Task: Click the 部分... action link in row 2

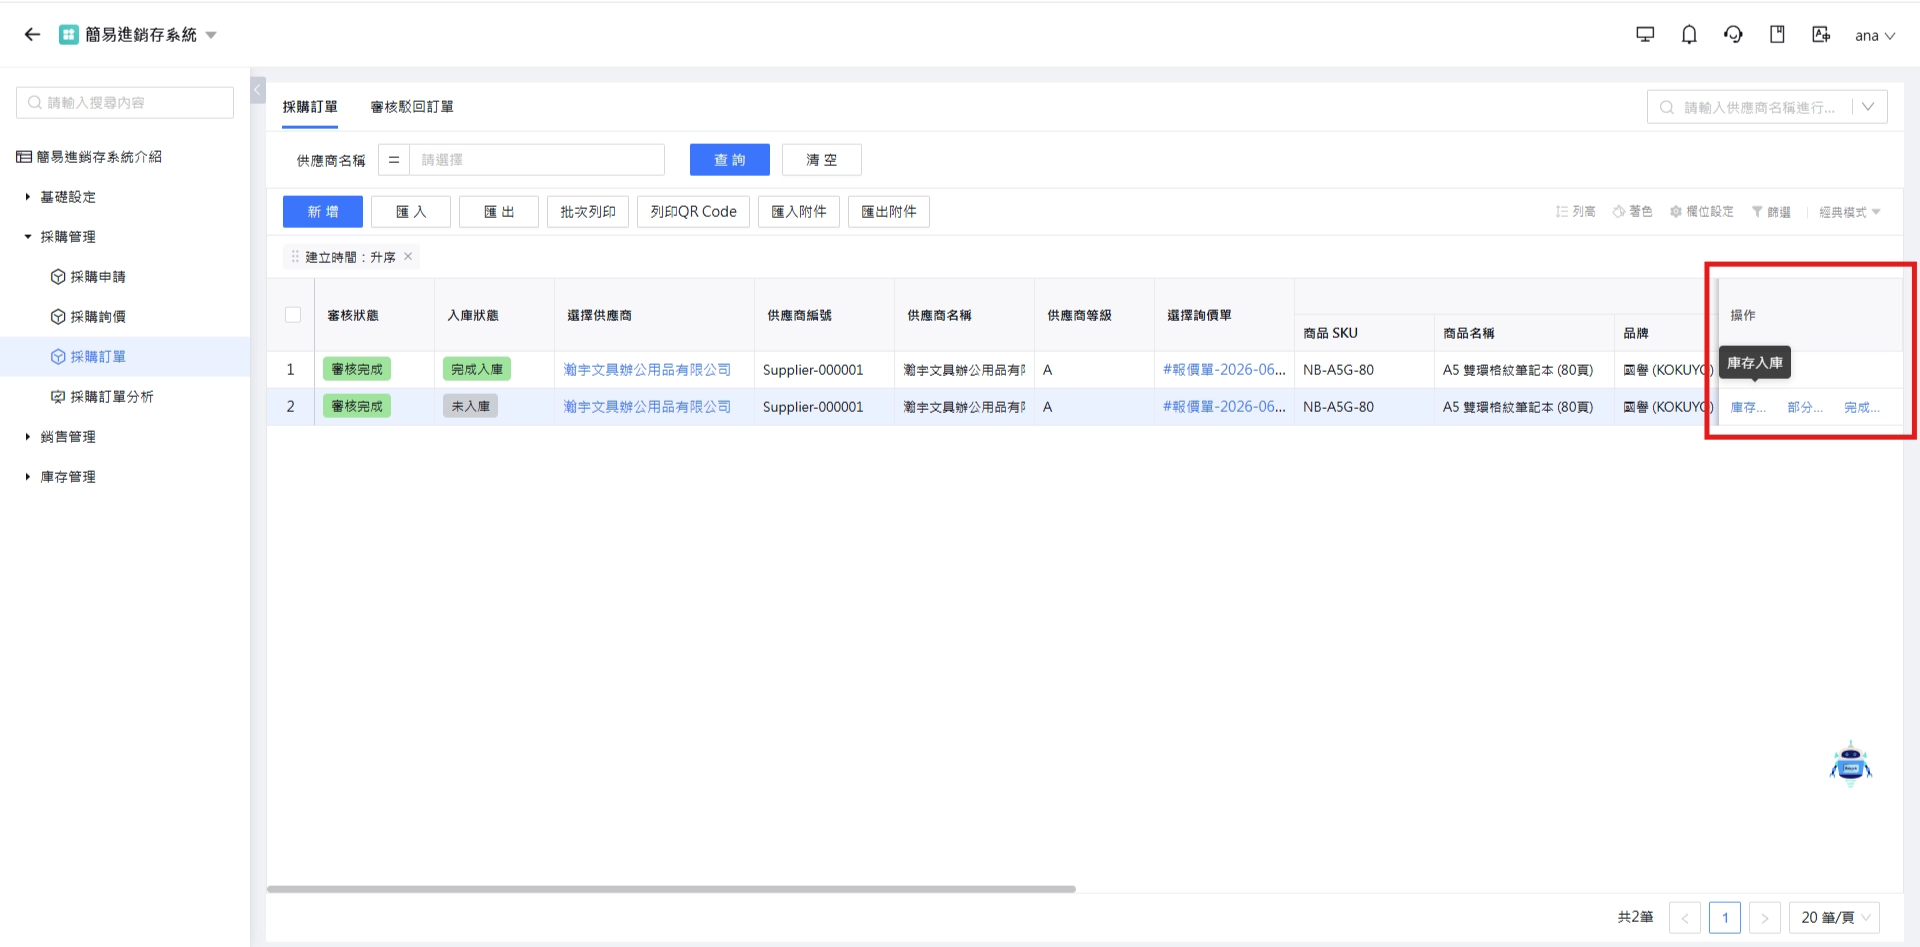Action: click(1805, 407)
